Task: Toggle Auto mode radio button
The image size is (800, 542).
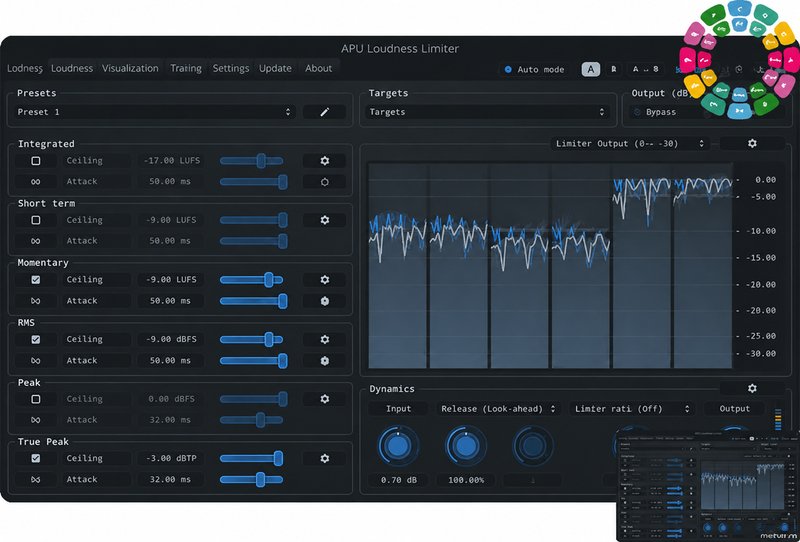Action: [508, 69]
